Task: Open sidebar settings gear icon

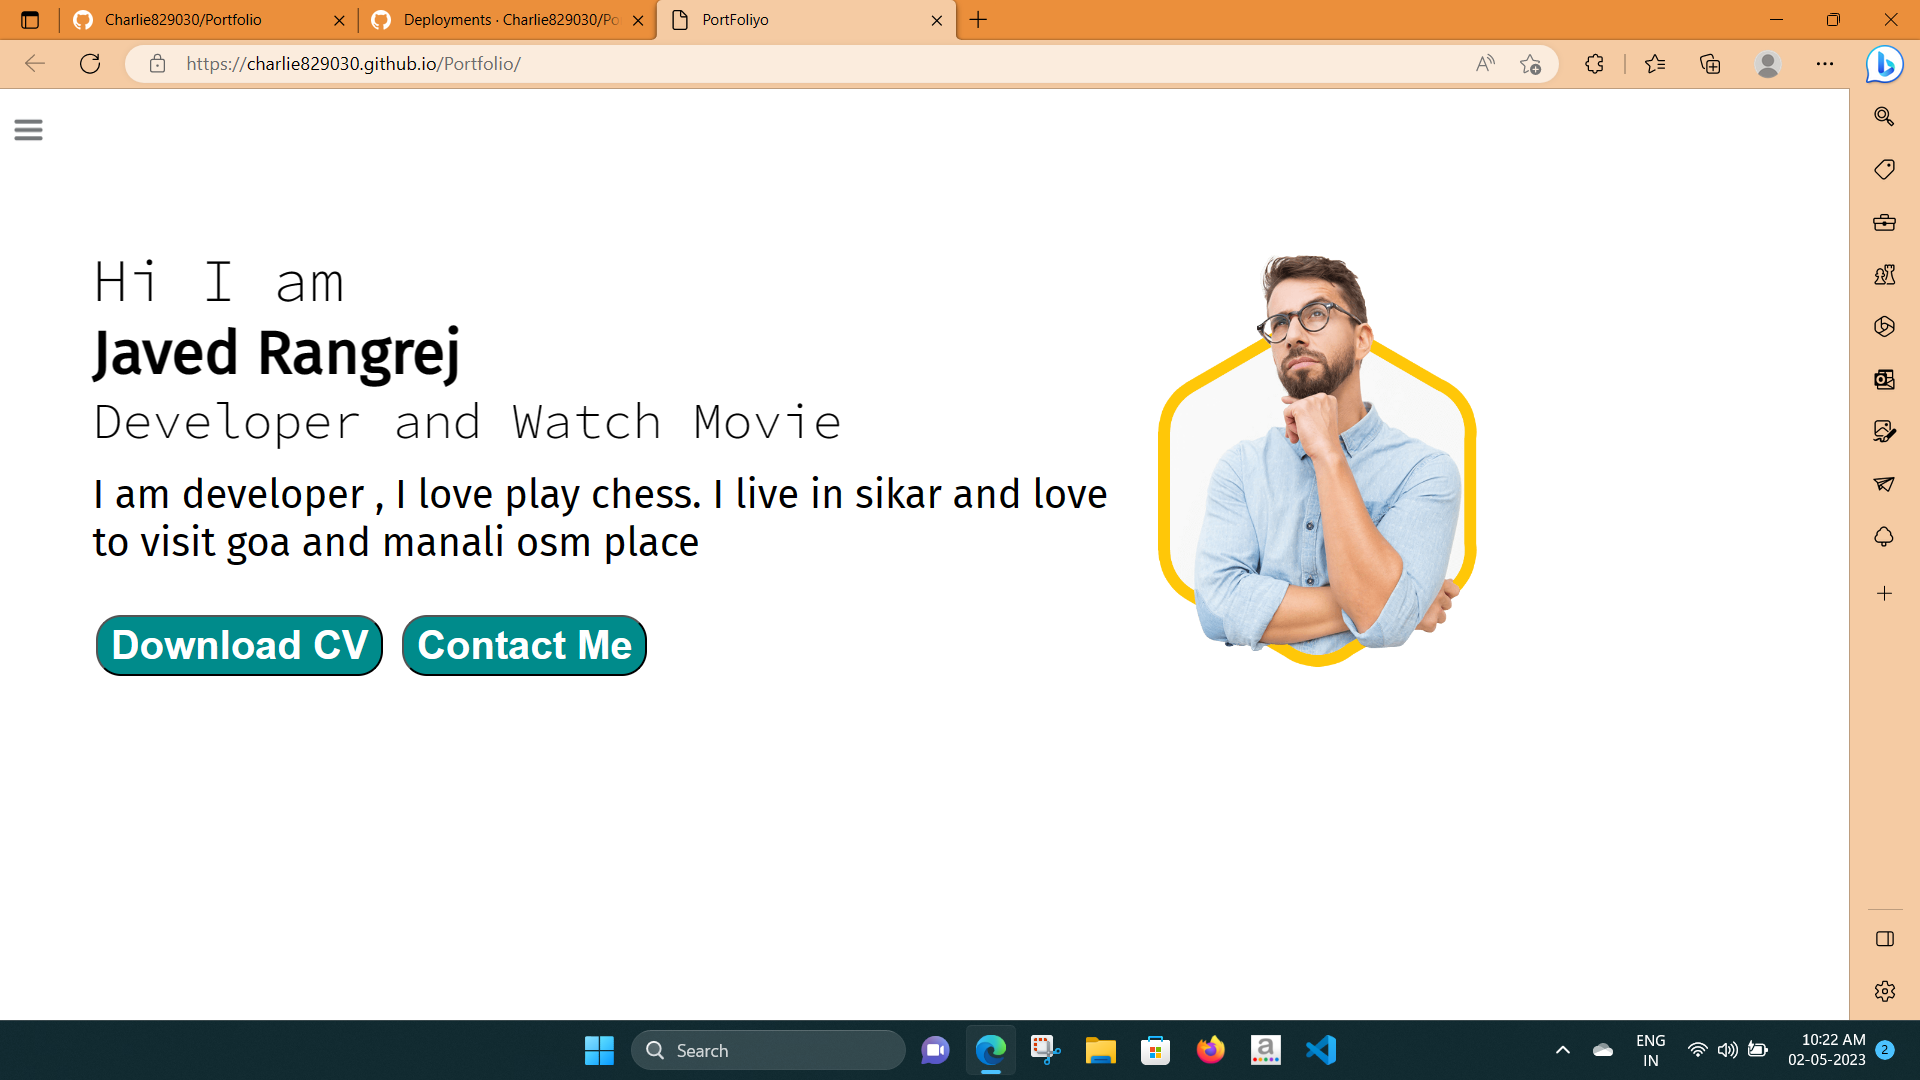Action: [x=1884, y=991]
